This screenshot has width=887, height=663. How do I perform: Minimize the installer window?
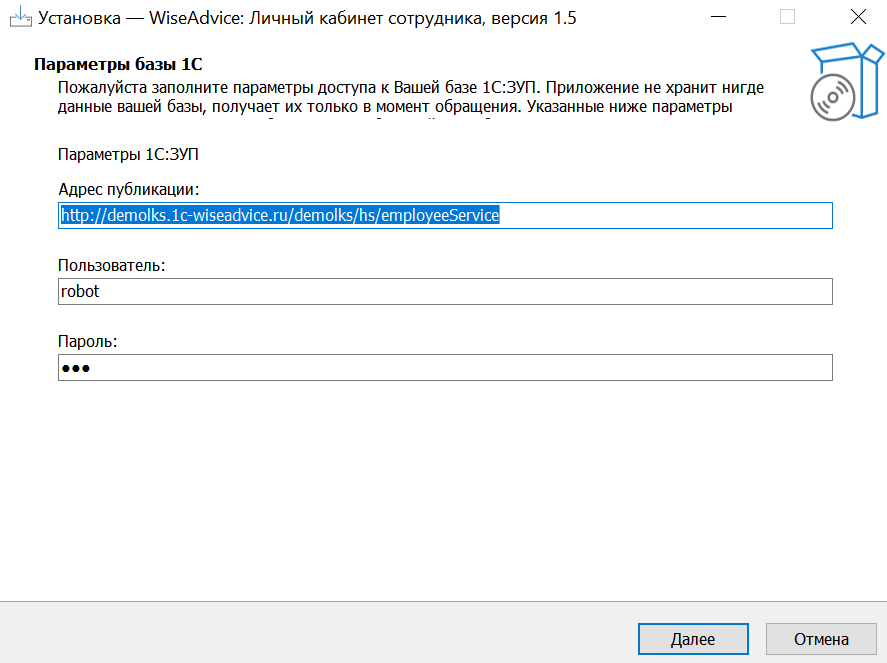coord(717,17)
